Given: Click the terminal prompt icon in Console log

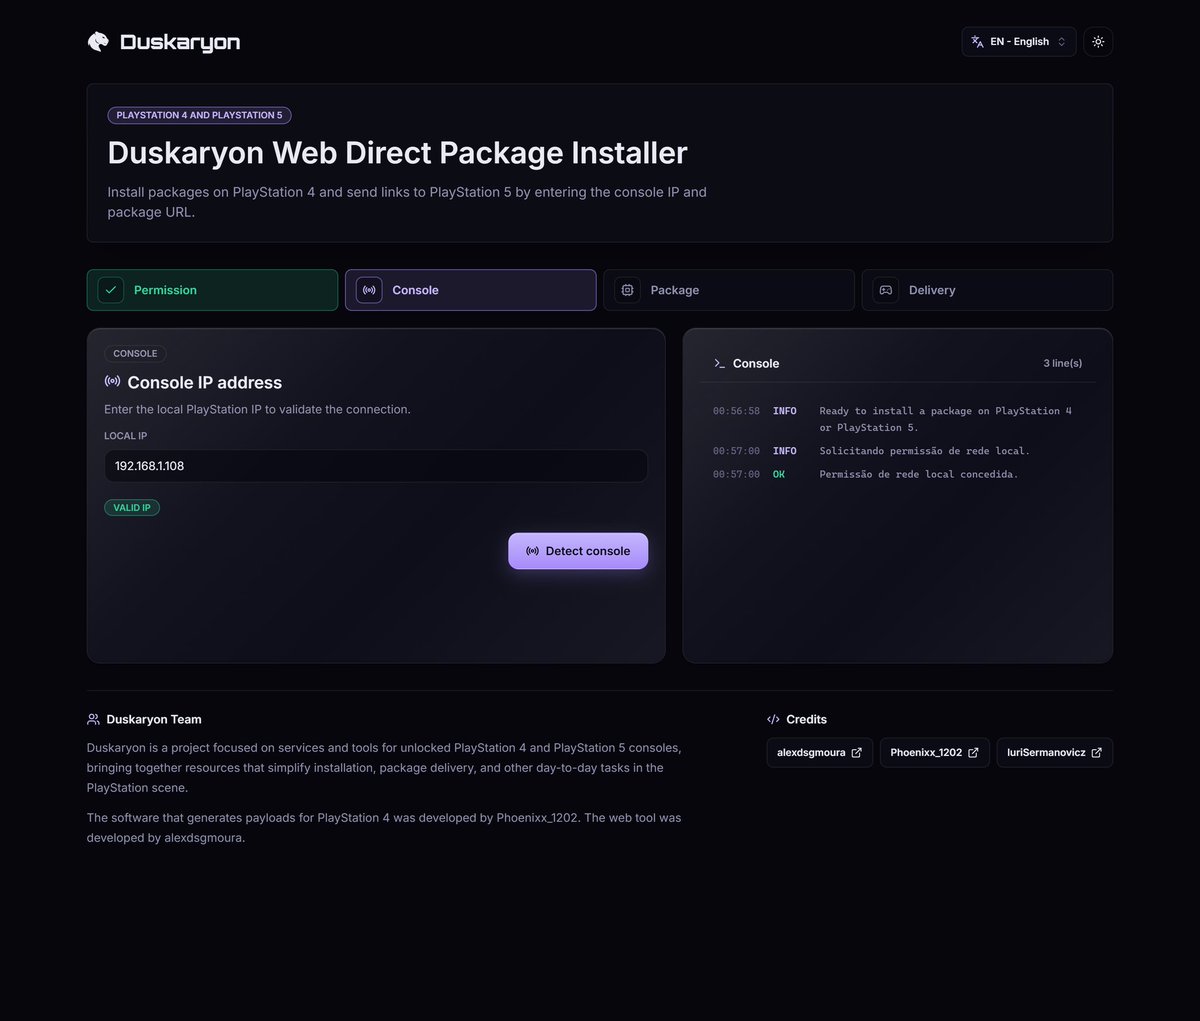Looking at the screenshot, I should 719,364.
